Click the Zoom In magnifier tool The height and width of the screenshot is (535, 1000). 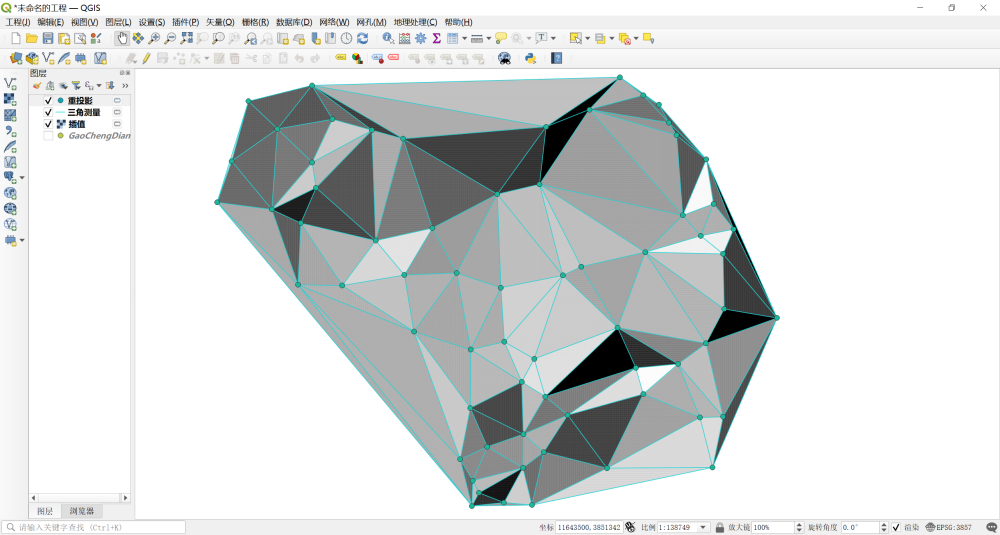pyautogui.click(x=154, y=38)
